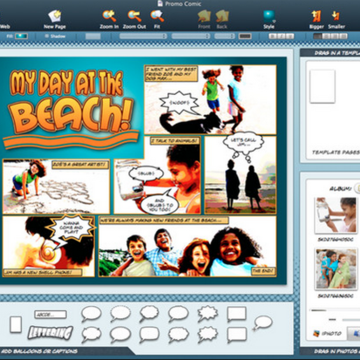Click the 'I went with my best friend' caption
The width and height of the screenshot is (360, 360).
[171, 73]
